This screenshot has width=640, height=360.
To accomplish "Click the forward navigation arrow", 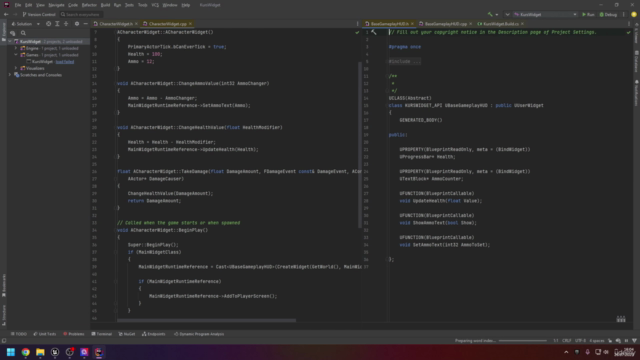I will tap(14, 14).
